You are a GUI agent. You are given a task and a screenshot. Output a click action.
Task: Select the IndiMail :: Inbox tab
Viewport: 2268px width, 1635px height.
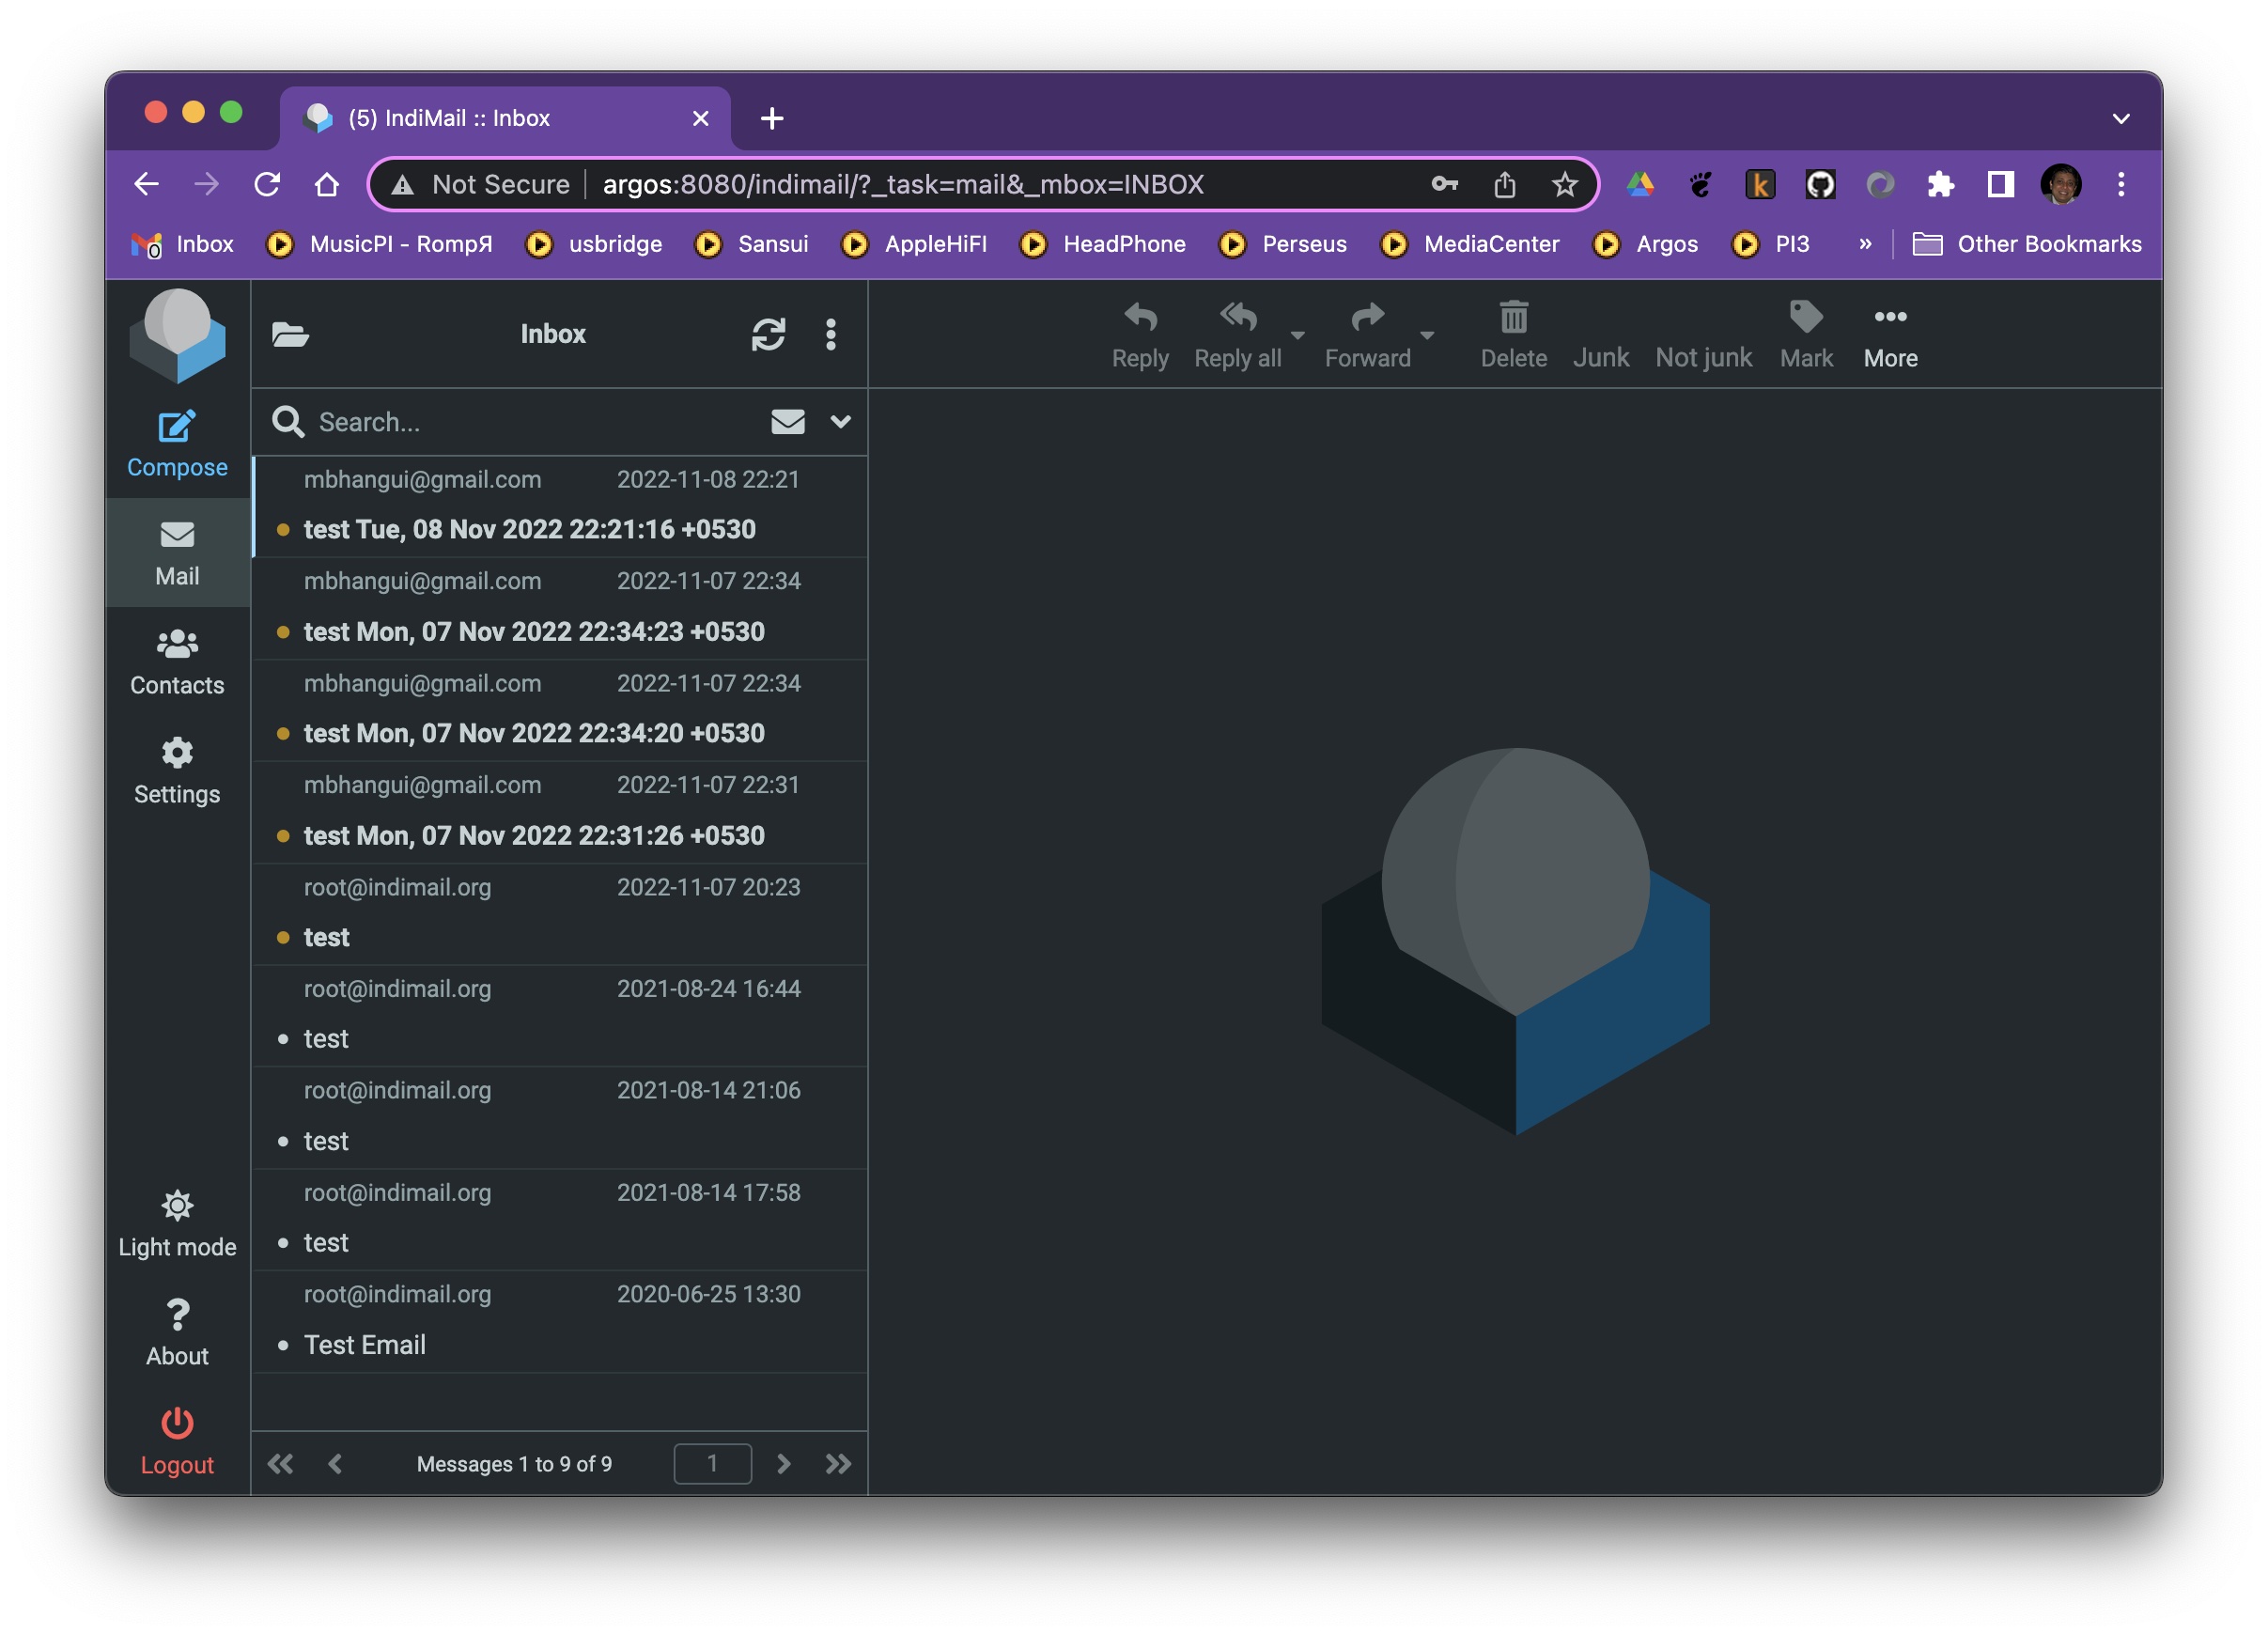(x=505, y=118)
